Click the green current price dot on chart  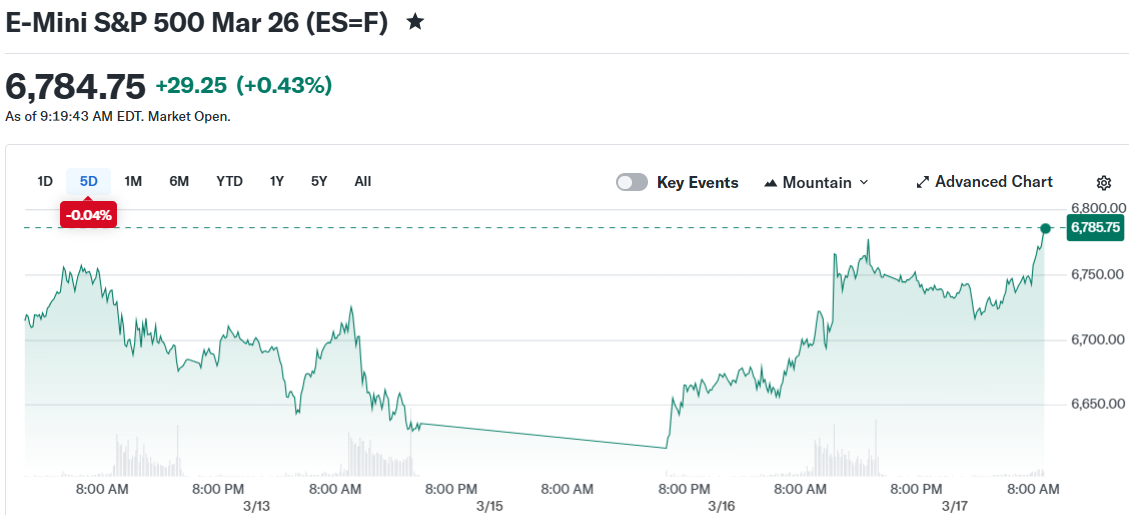point(1045,229)
